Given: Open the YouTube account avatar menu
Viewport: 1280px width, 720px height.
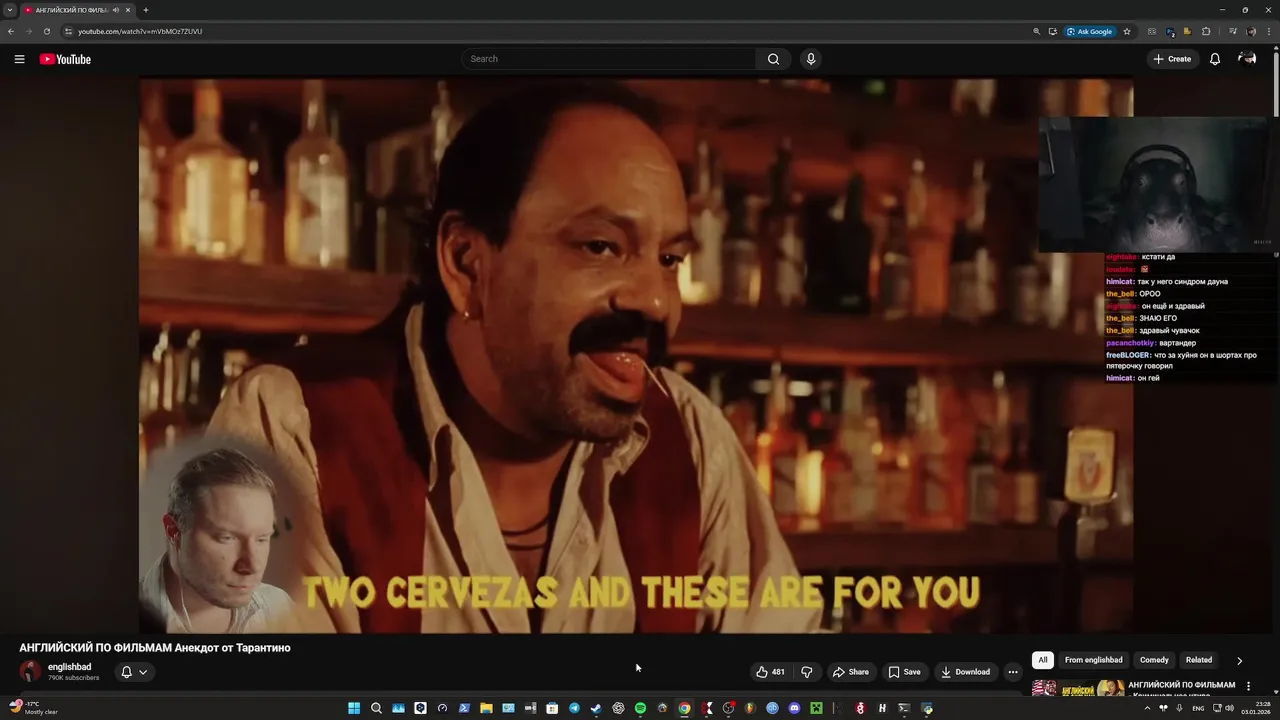Looking at the screenshot, I should (1247, 59).
